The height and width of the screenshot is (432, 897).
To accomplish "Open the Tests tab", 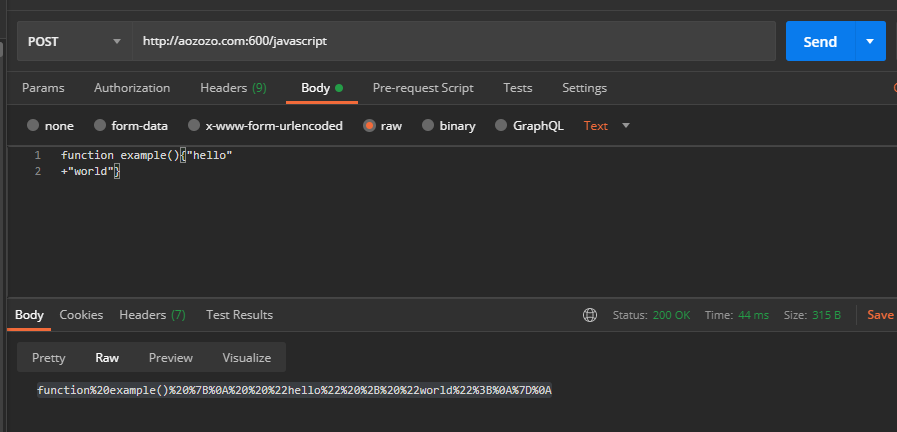I will coord(518,88).
